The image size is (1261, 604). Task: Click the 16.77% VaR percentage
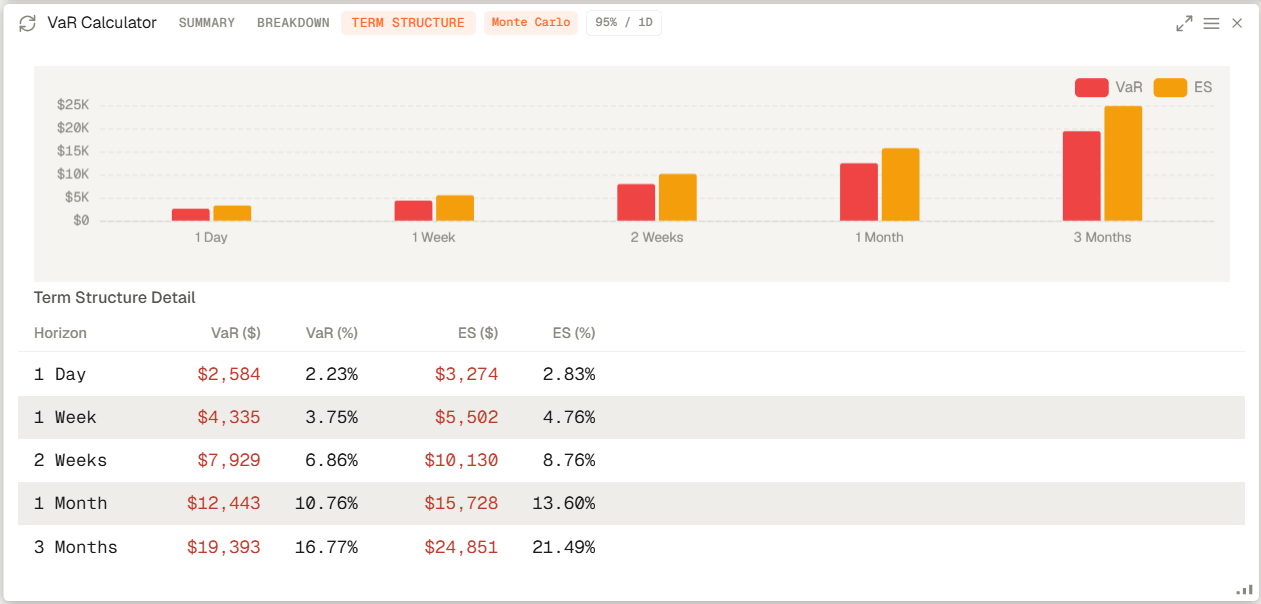tap(326, 547)
